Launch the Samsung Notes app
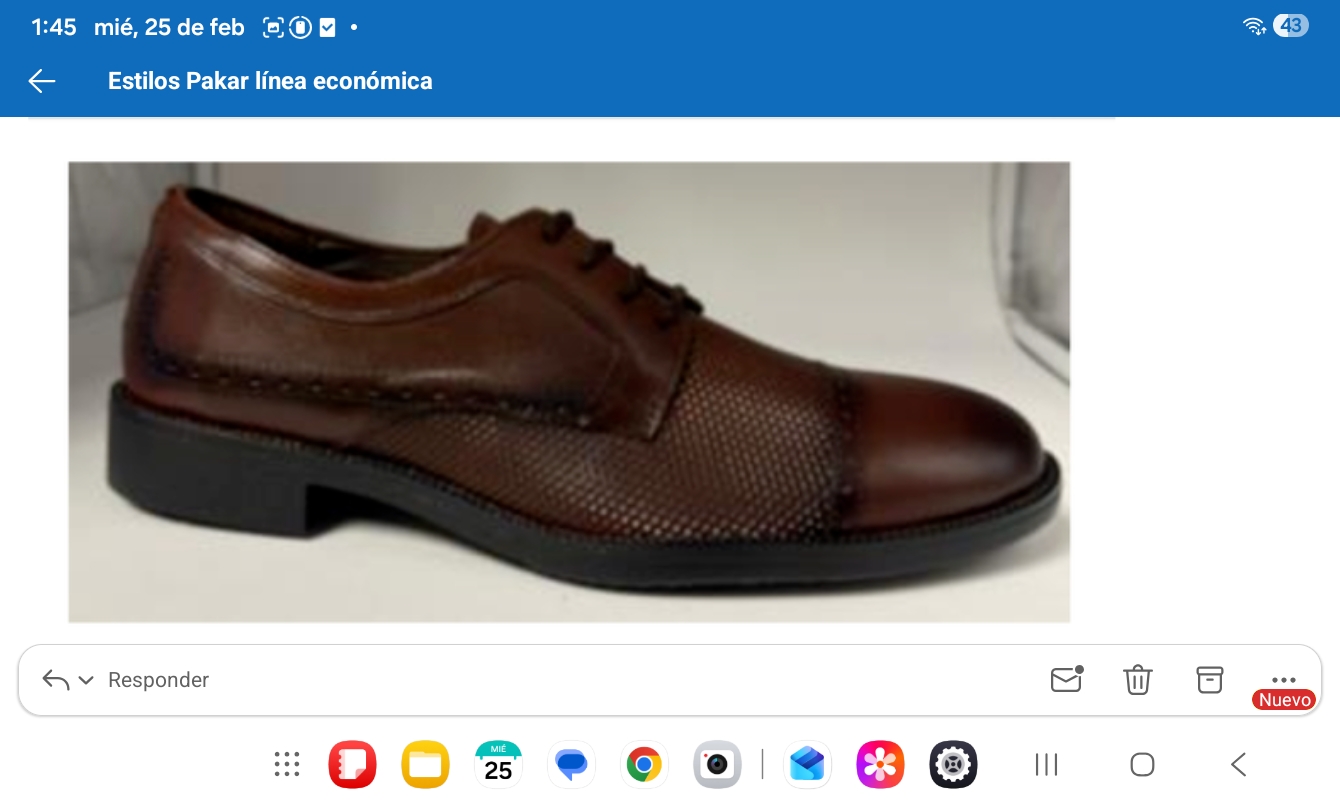Image resolution: width=1340 pixels, height=800 pixels. pos(352,765)
